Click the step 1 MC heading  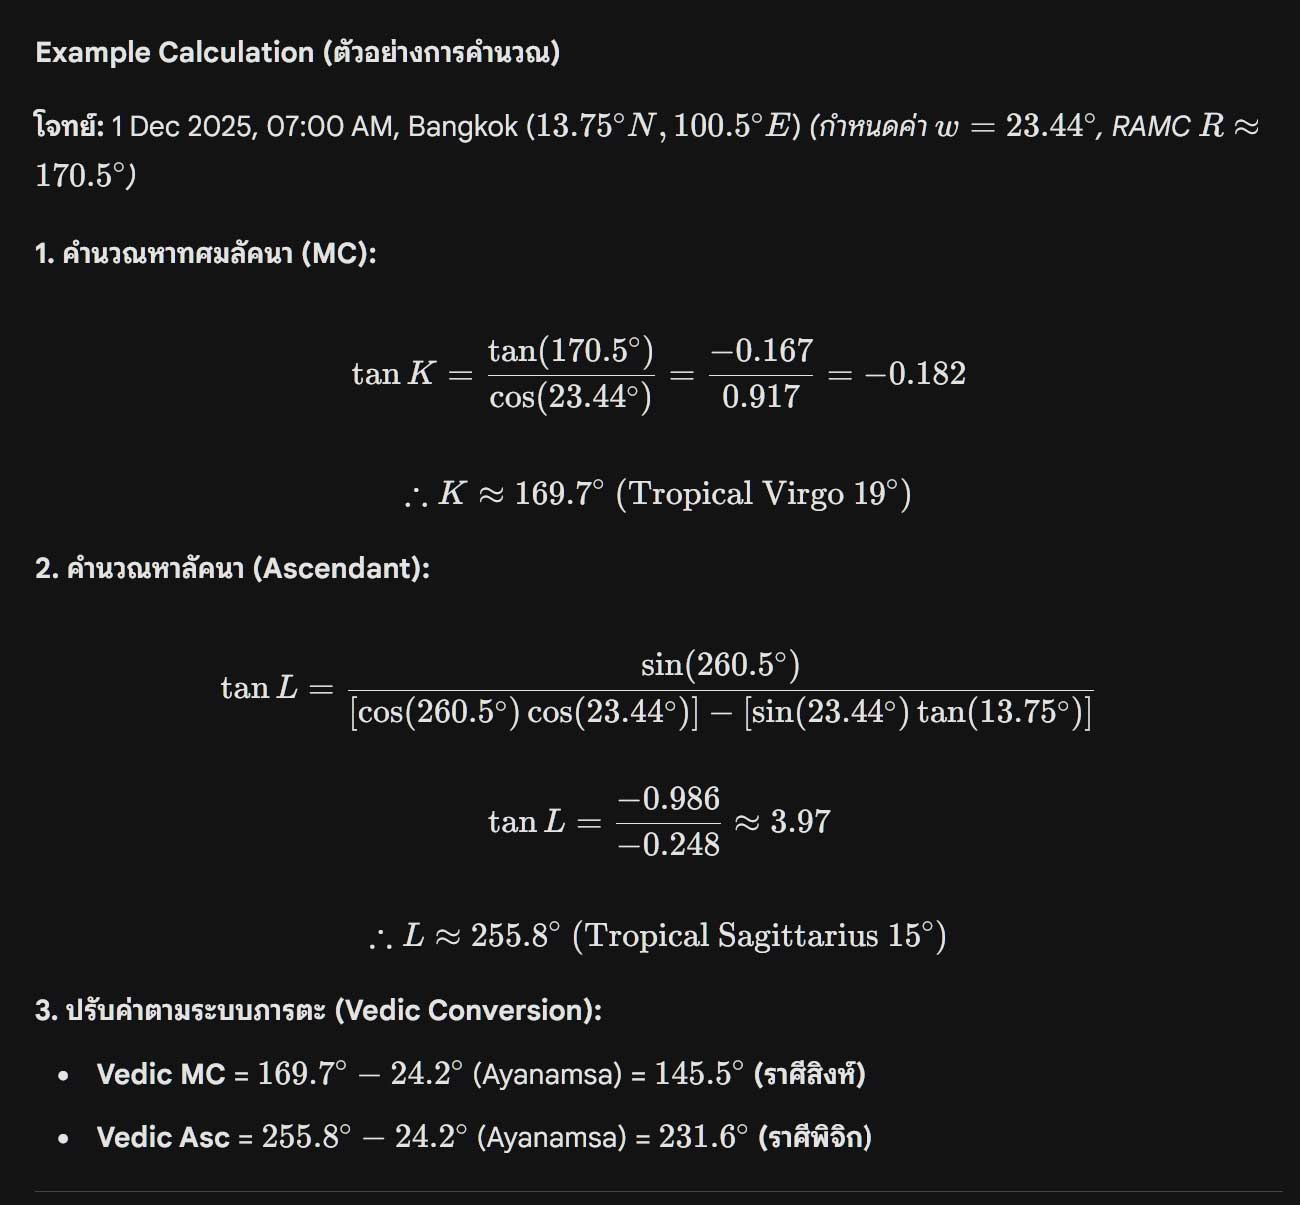click(205, 253)
